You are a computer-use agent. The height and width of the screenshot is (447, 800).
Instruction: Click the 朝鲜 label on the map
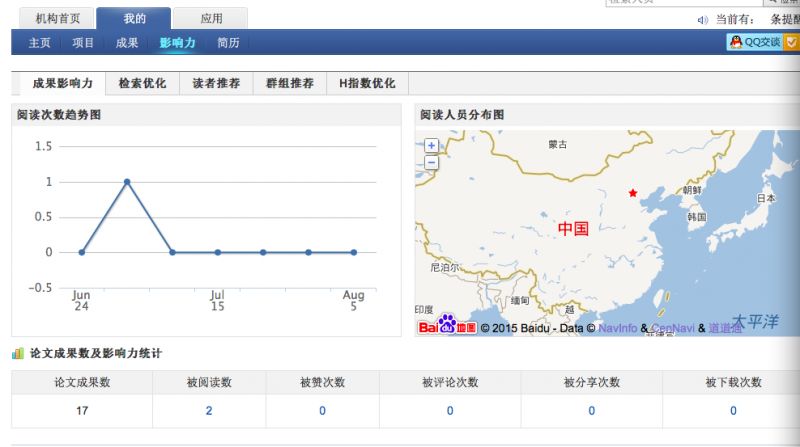point(692,190)
